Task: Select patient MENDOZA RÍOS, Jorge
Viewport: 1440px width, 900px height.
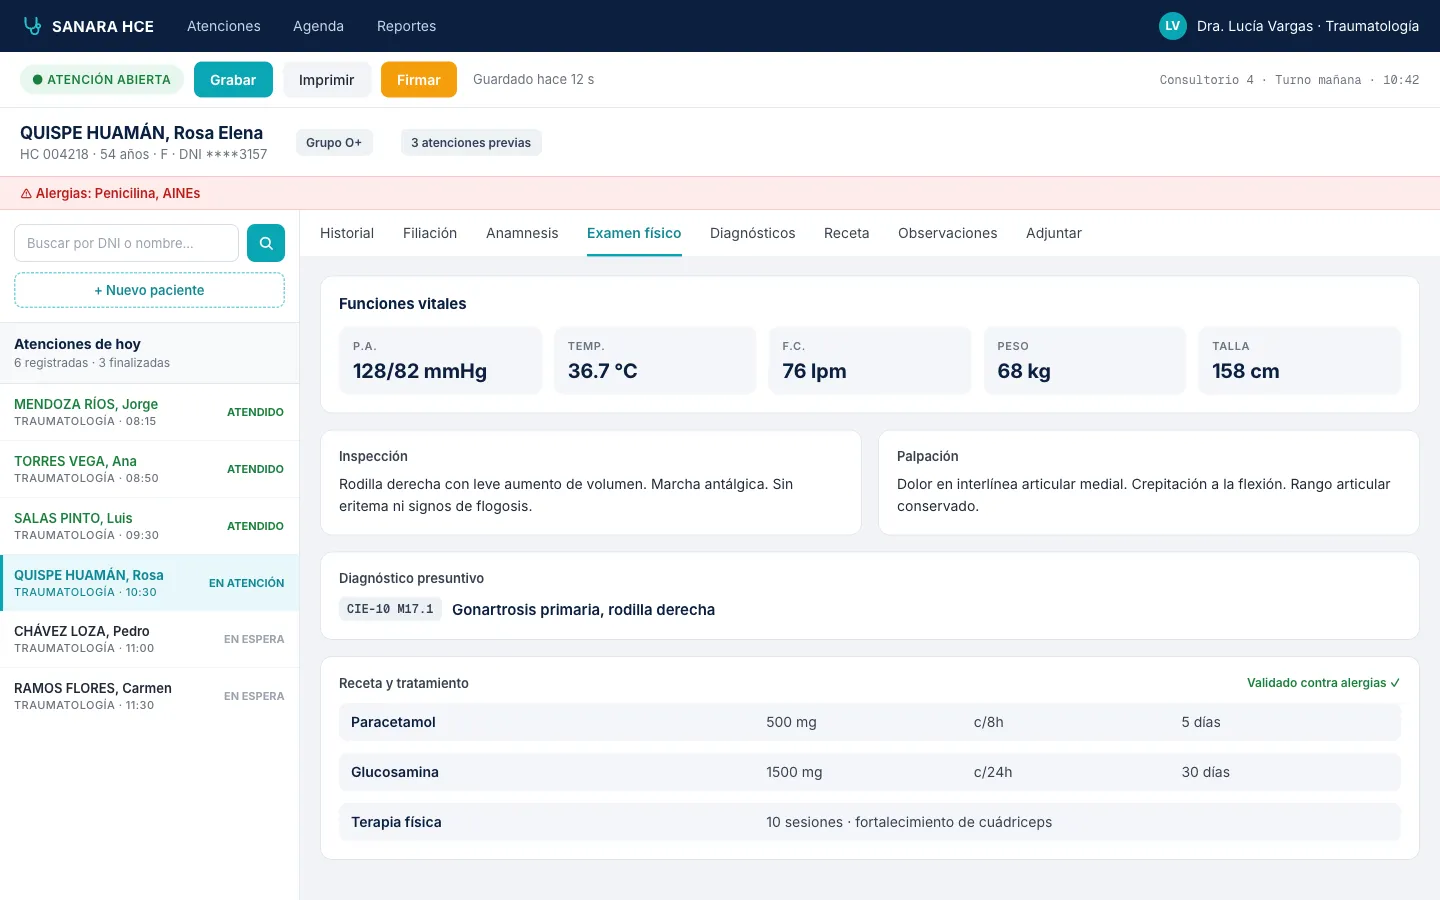Action: point(149,412)
